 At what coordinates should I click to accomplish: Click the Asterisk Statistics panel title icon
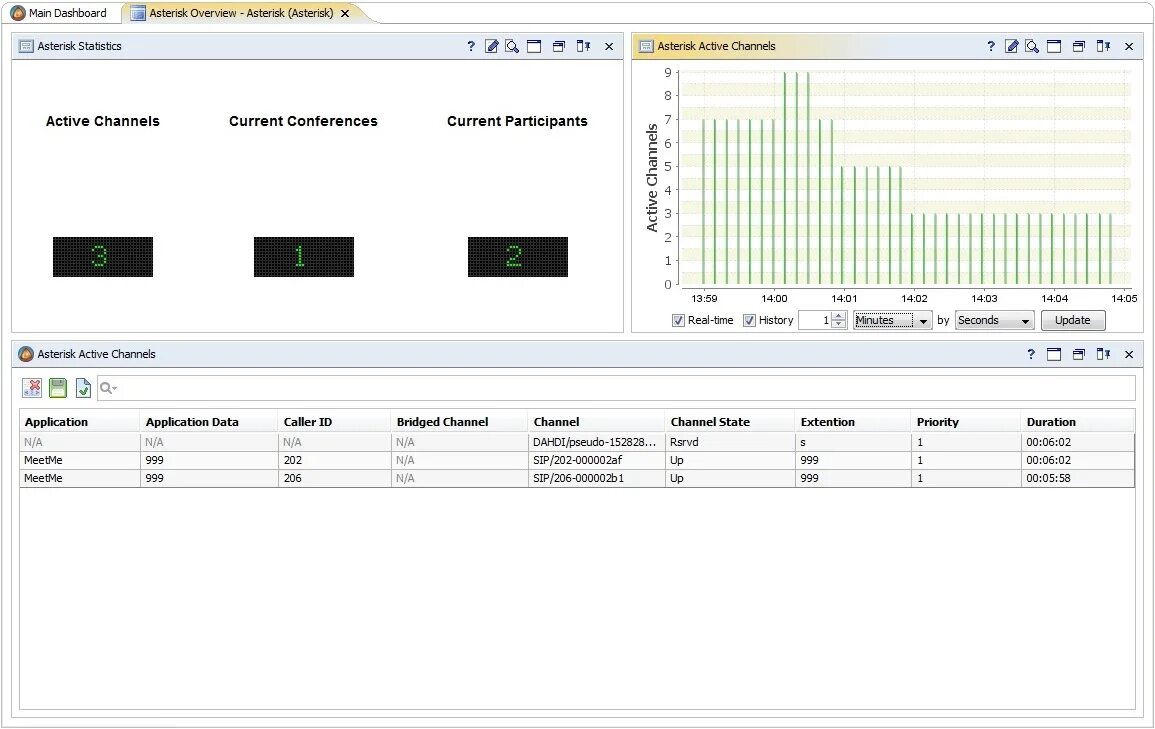coord(27,46)
